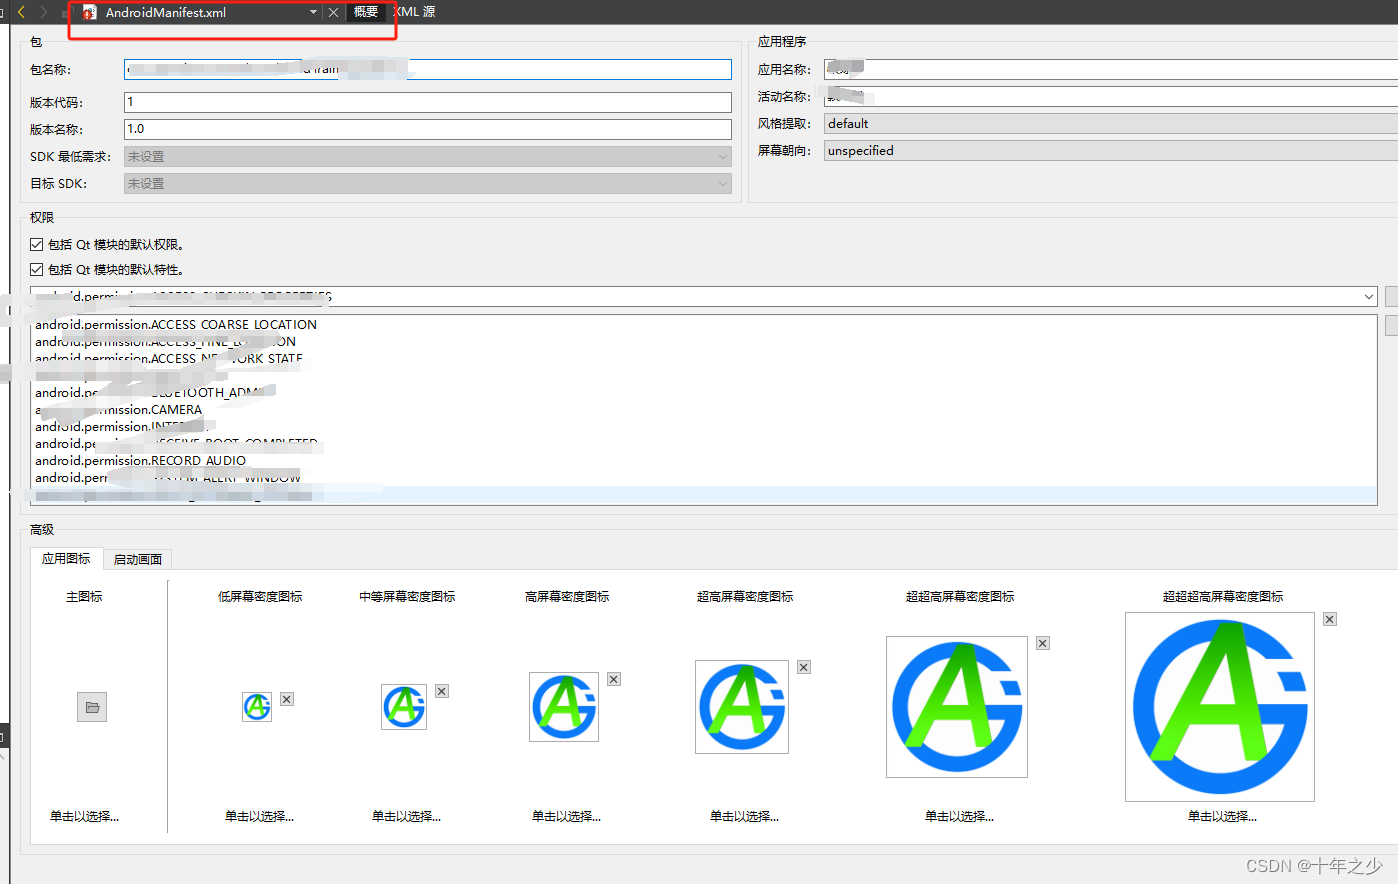Remove the 低屏幕密度图标 image

click(x=287, y=699)
